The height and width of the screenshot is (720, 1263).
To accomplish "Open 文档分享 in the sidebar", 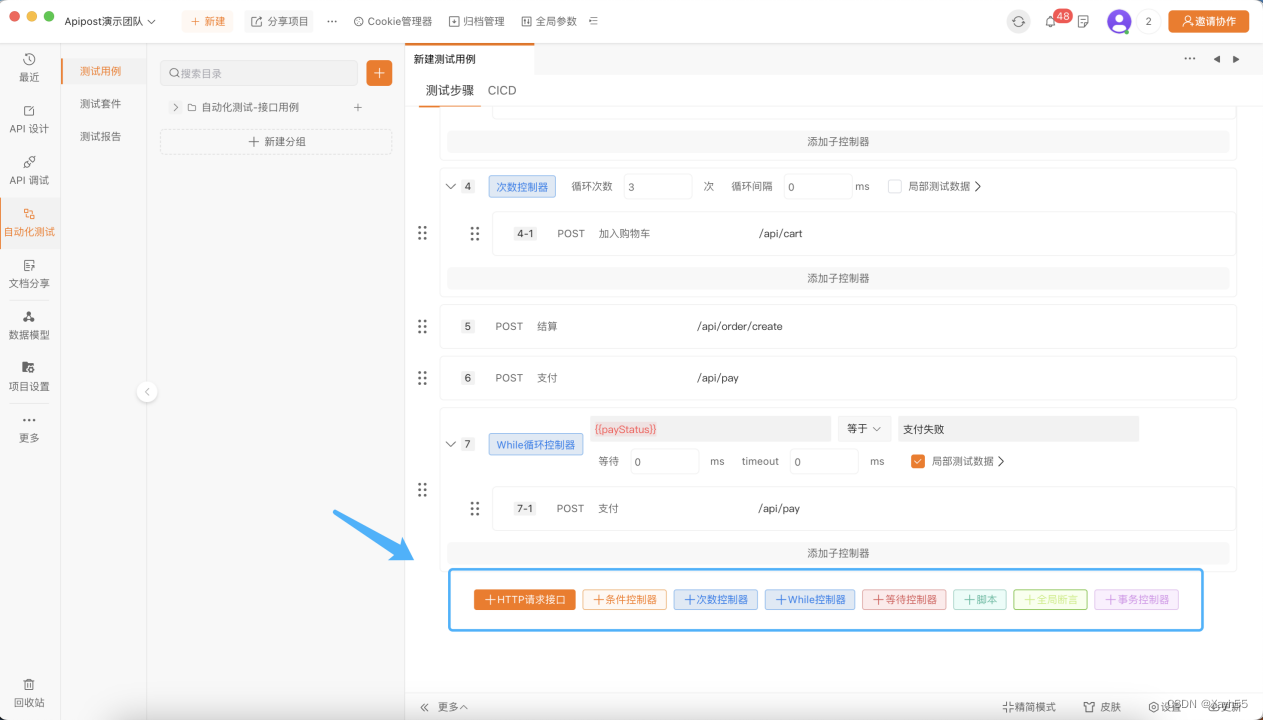I will pos(29,274).
